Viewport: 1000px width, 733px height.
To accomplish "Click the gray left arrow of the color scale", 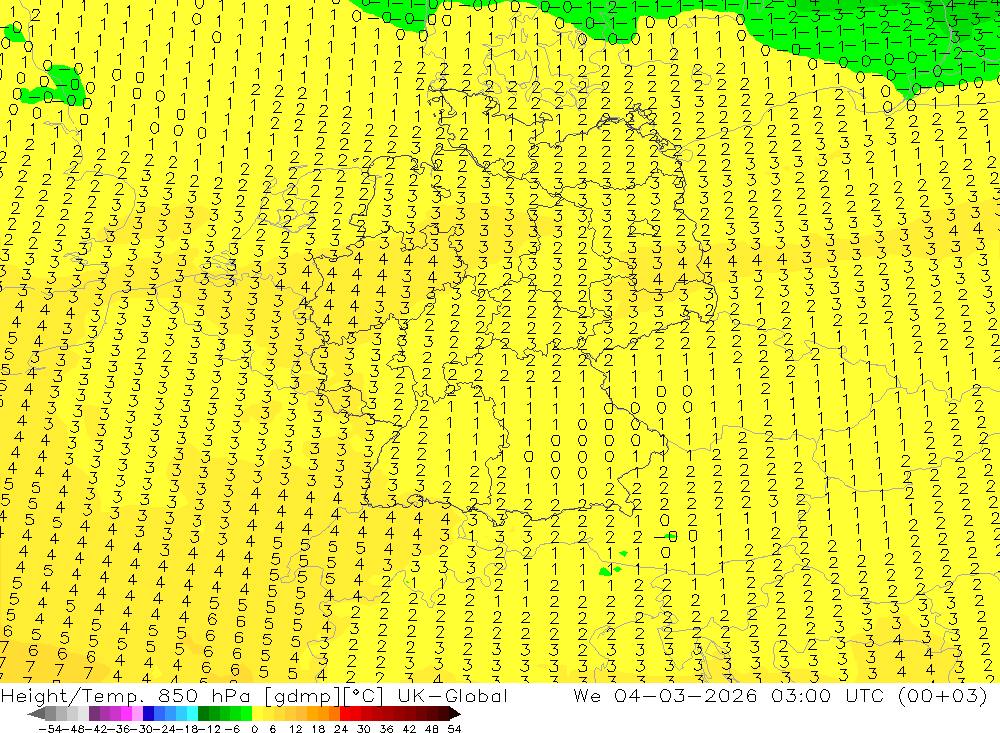I will click(36, 713).
